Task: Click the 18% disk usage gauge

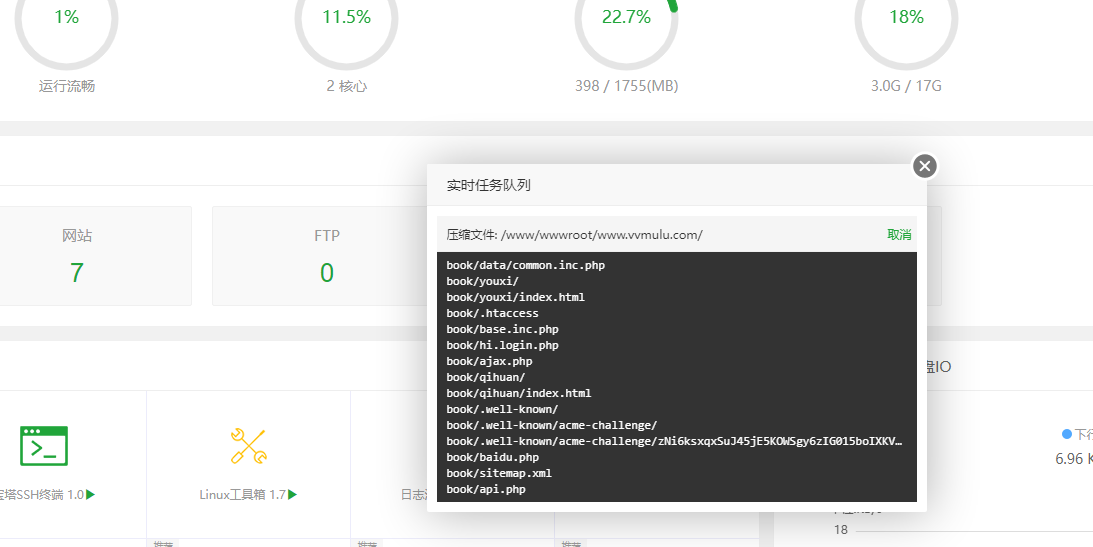Action: [x=906, y=17]
